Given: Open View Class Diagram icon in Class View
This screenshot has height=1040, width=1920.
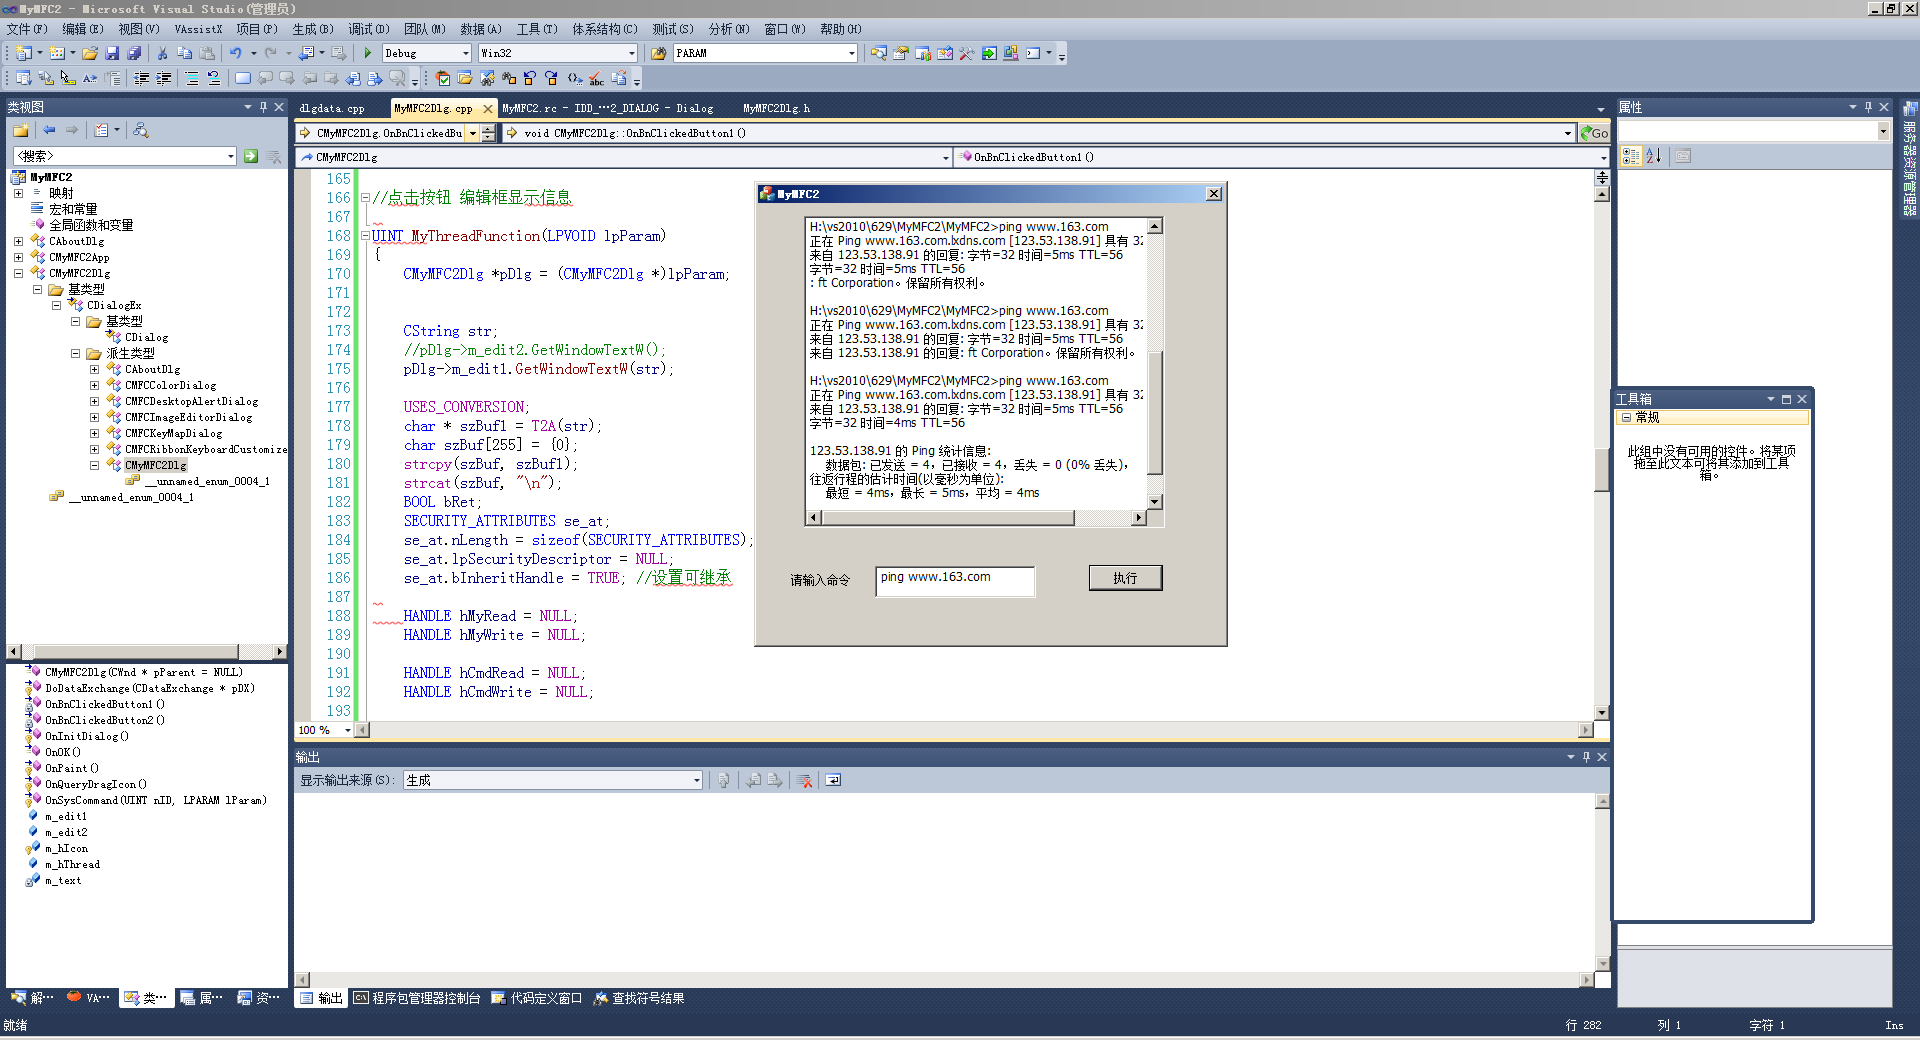Looking at the screenshot, I should click(x=141, y=130).
